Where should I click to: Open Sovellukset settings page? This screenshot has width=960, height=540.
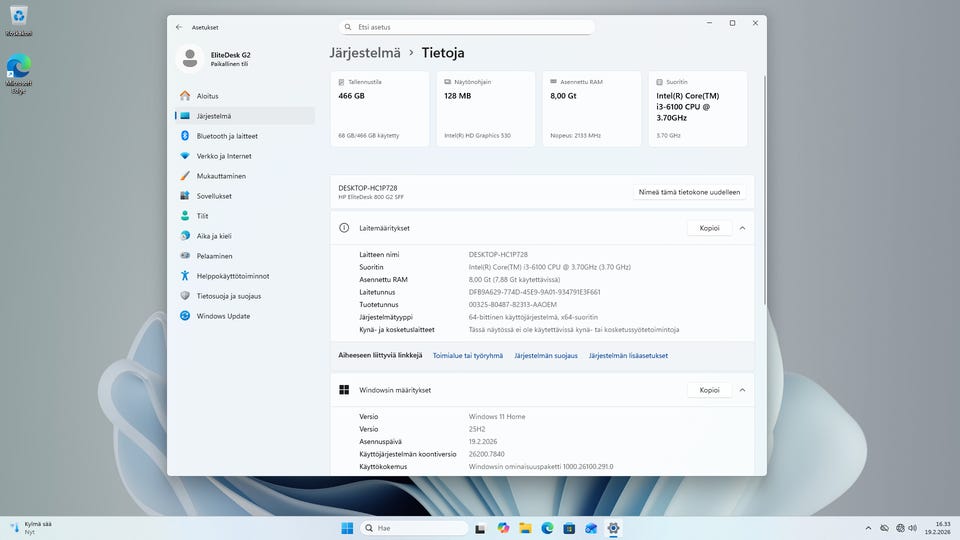pyautogui.click(x=214, y=196)
